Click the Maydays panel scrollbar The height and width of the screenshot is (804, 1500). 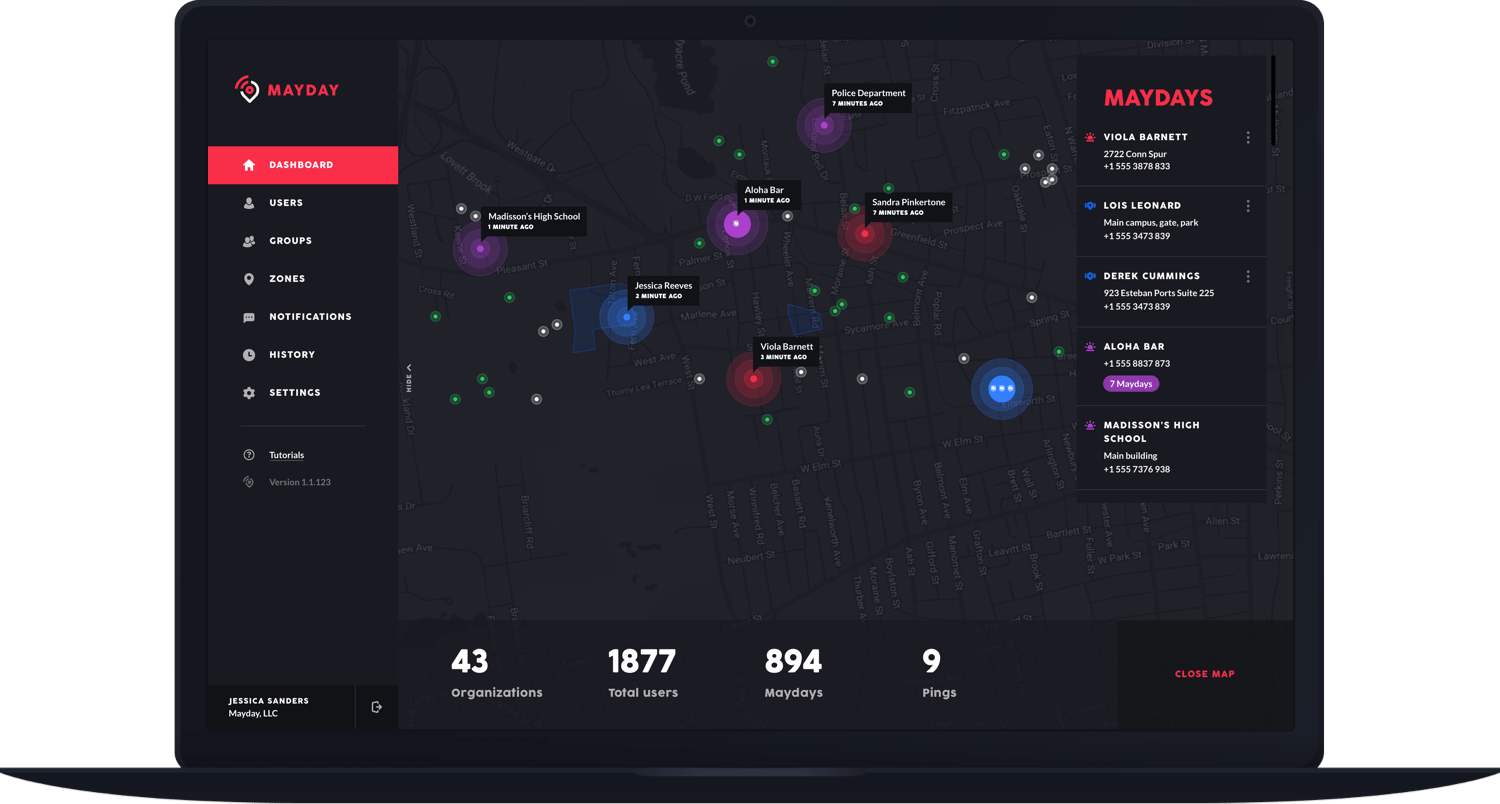coord(1273,100)
